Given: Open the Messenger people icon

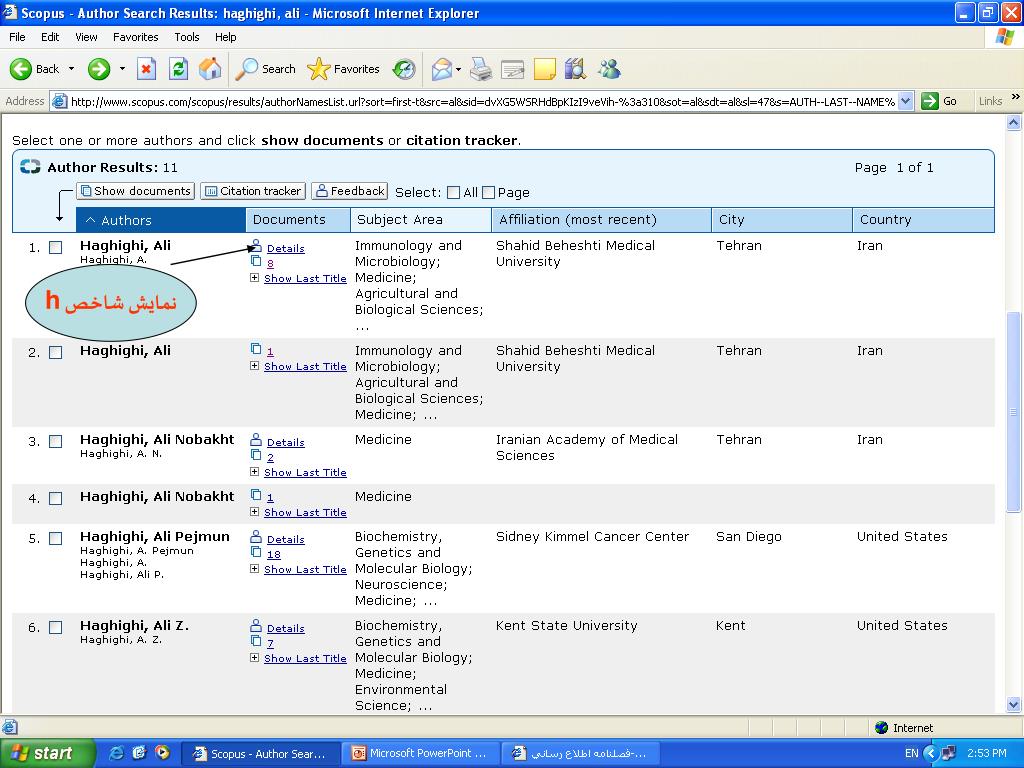Looking at the screenshot, I should pos(609,69).
